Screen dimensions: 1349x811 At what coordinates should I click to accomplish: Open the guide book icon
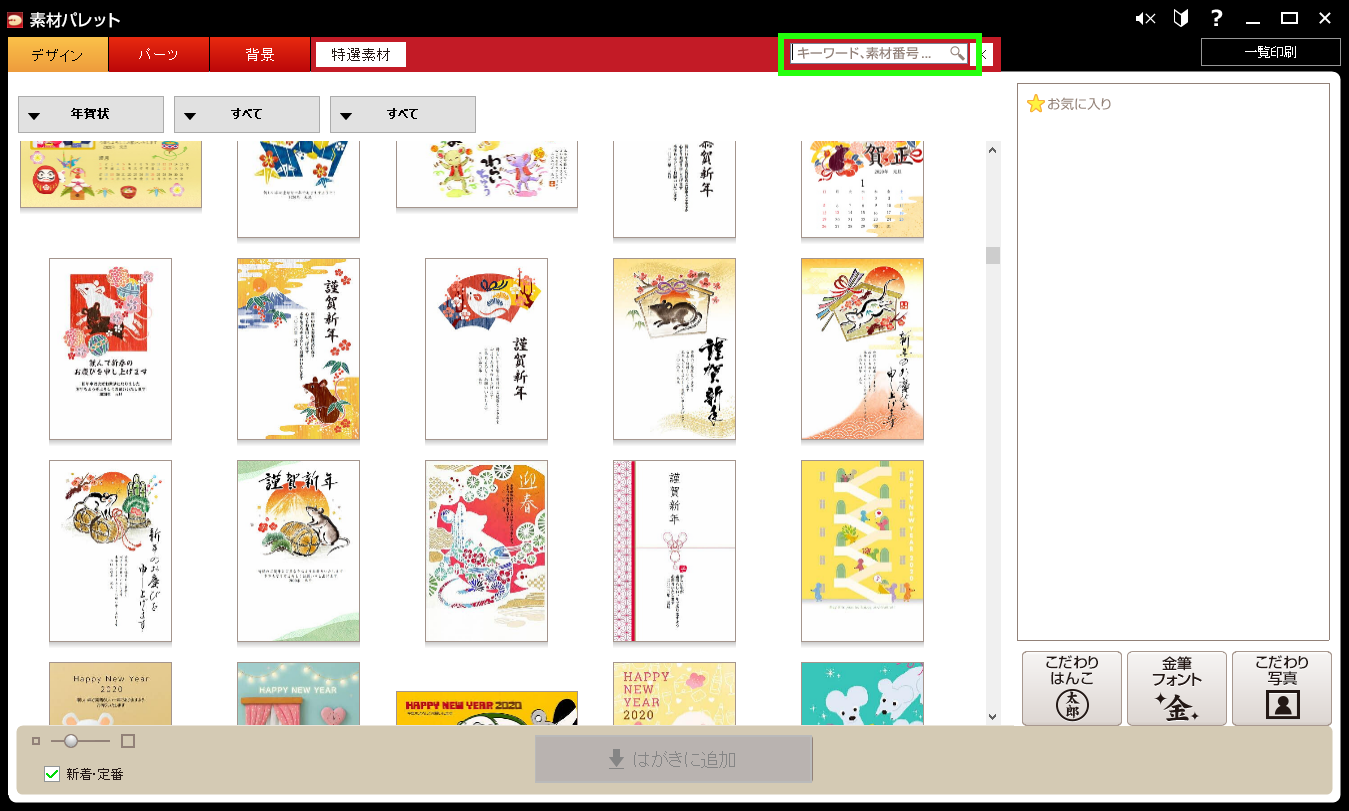coord(1181,18)
